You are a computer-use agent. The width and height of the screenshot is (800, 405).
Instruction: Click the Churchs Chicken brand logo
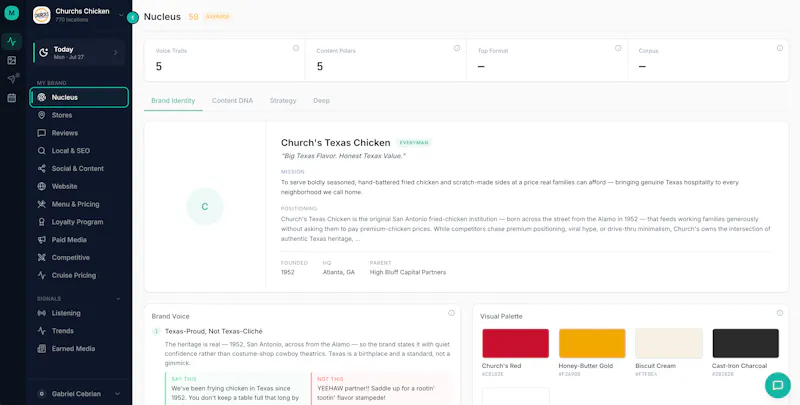[41, 15]
